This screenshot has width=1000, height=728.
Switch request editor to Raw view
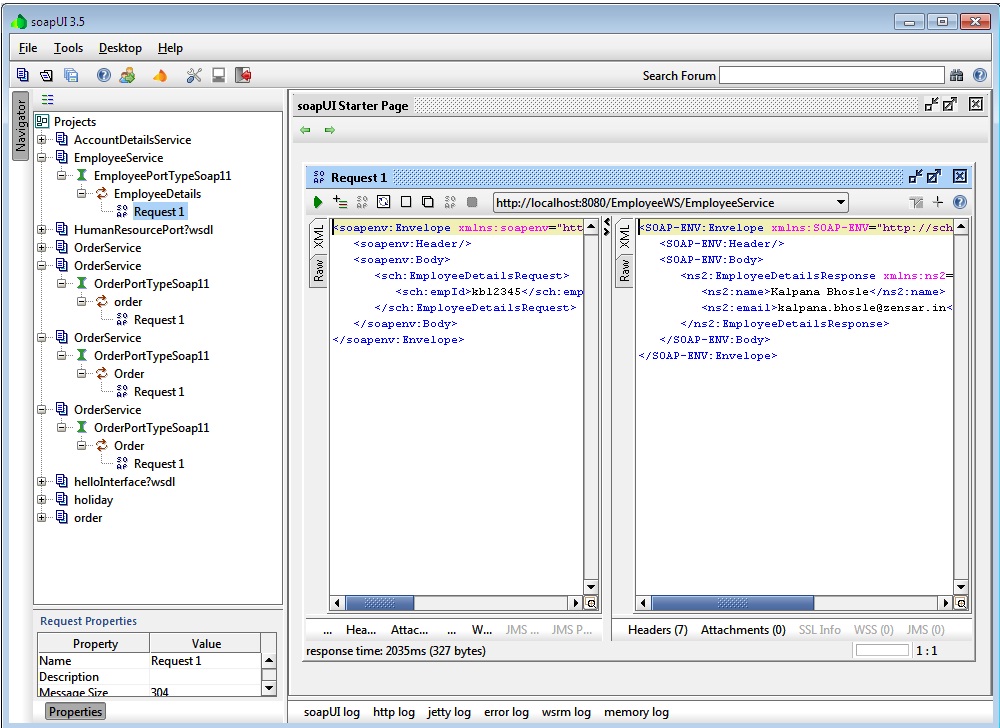(x=319, y=270)
